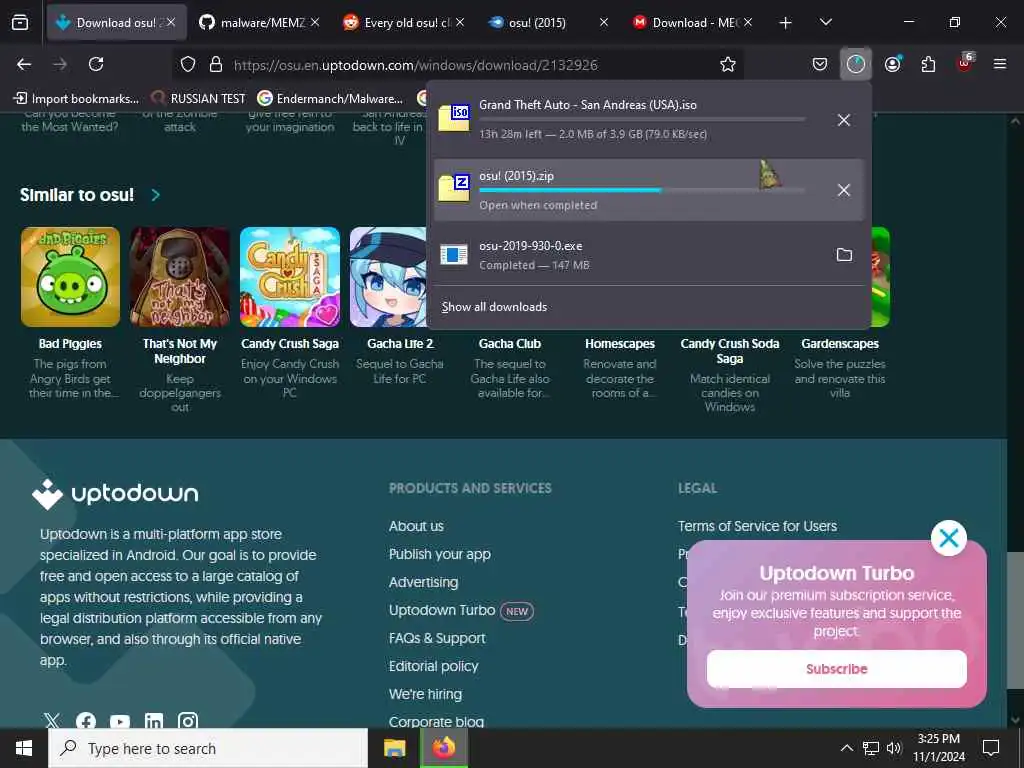Click Firefox taskbar icon
Viewport: 1024px width, 768px height.
(x=444, y=748)
